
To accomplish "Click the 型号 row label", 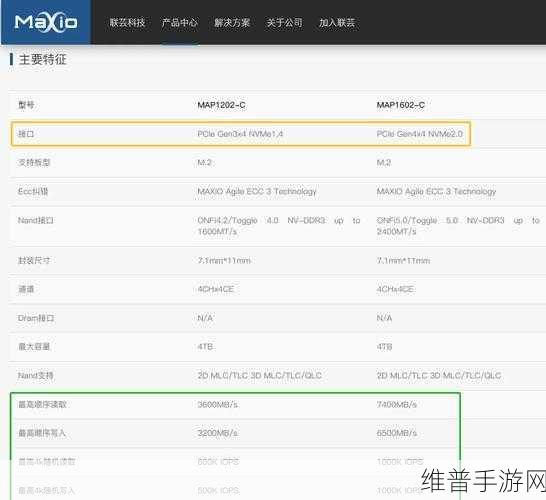I will click(x=26, y=105).
